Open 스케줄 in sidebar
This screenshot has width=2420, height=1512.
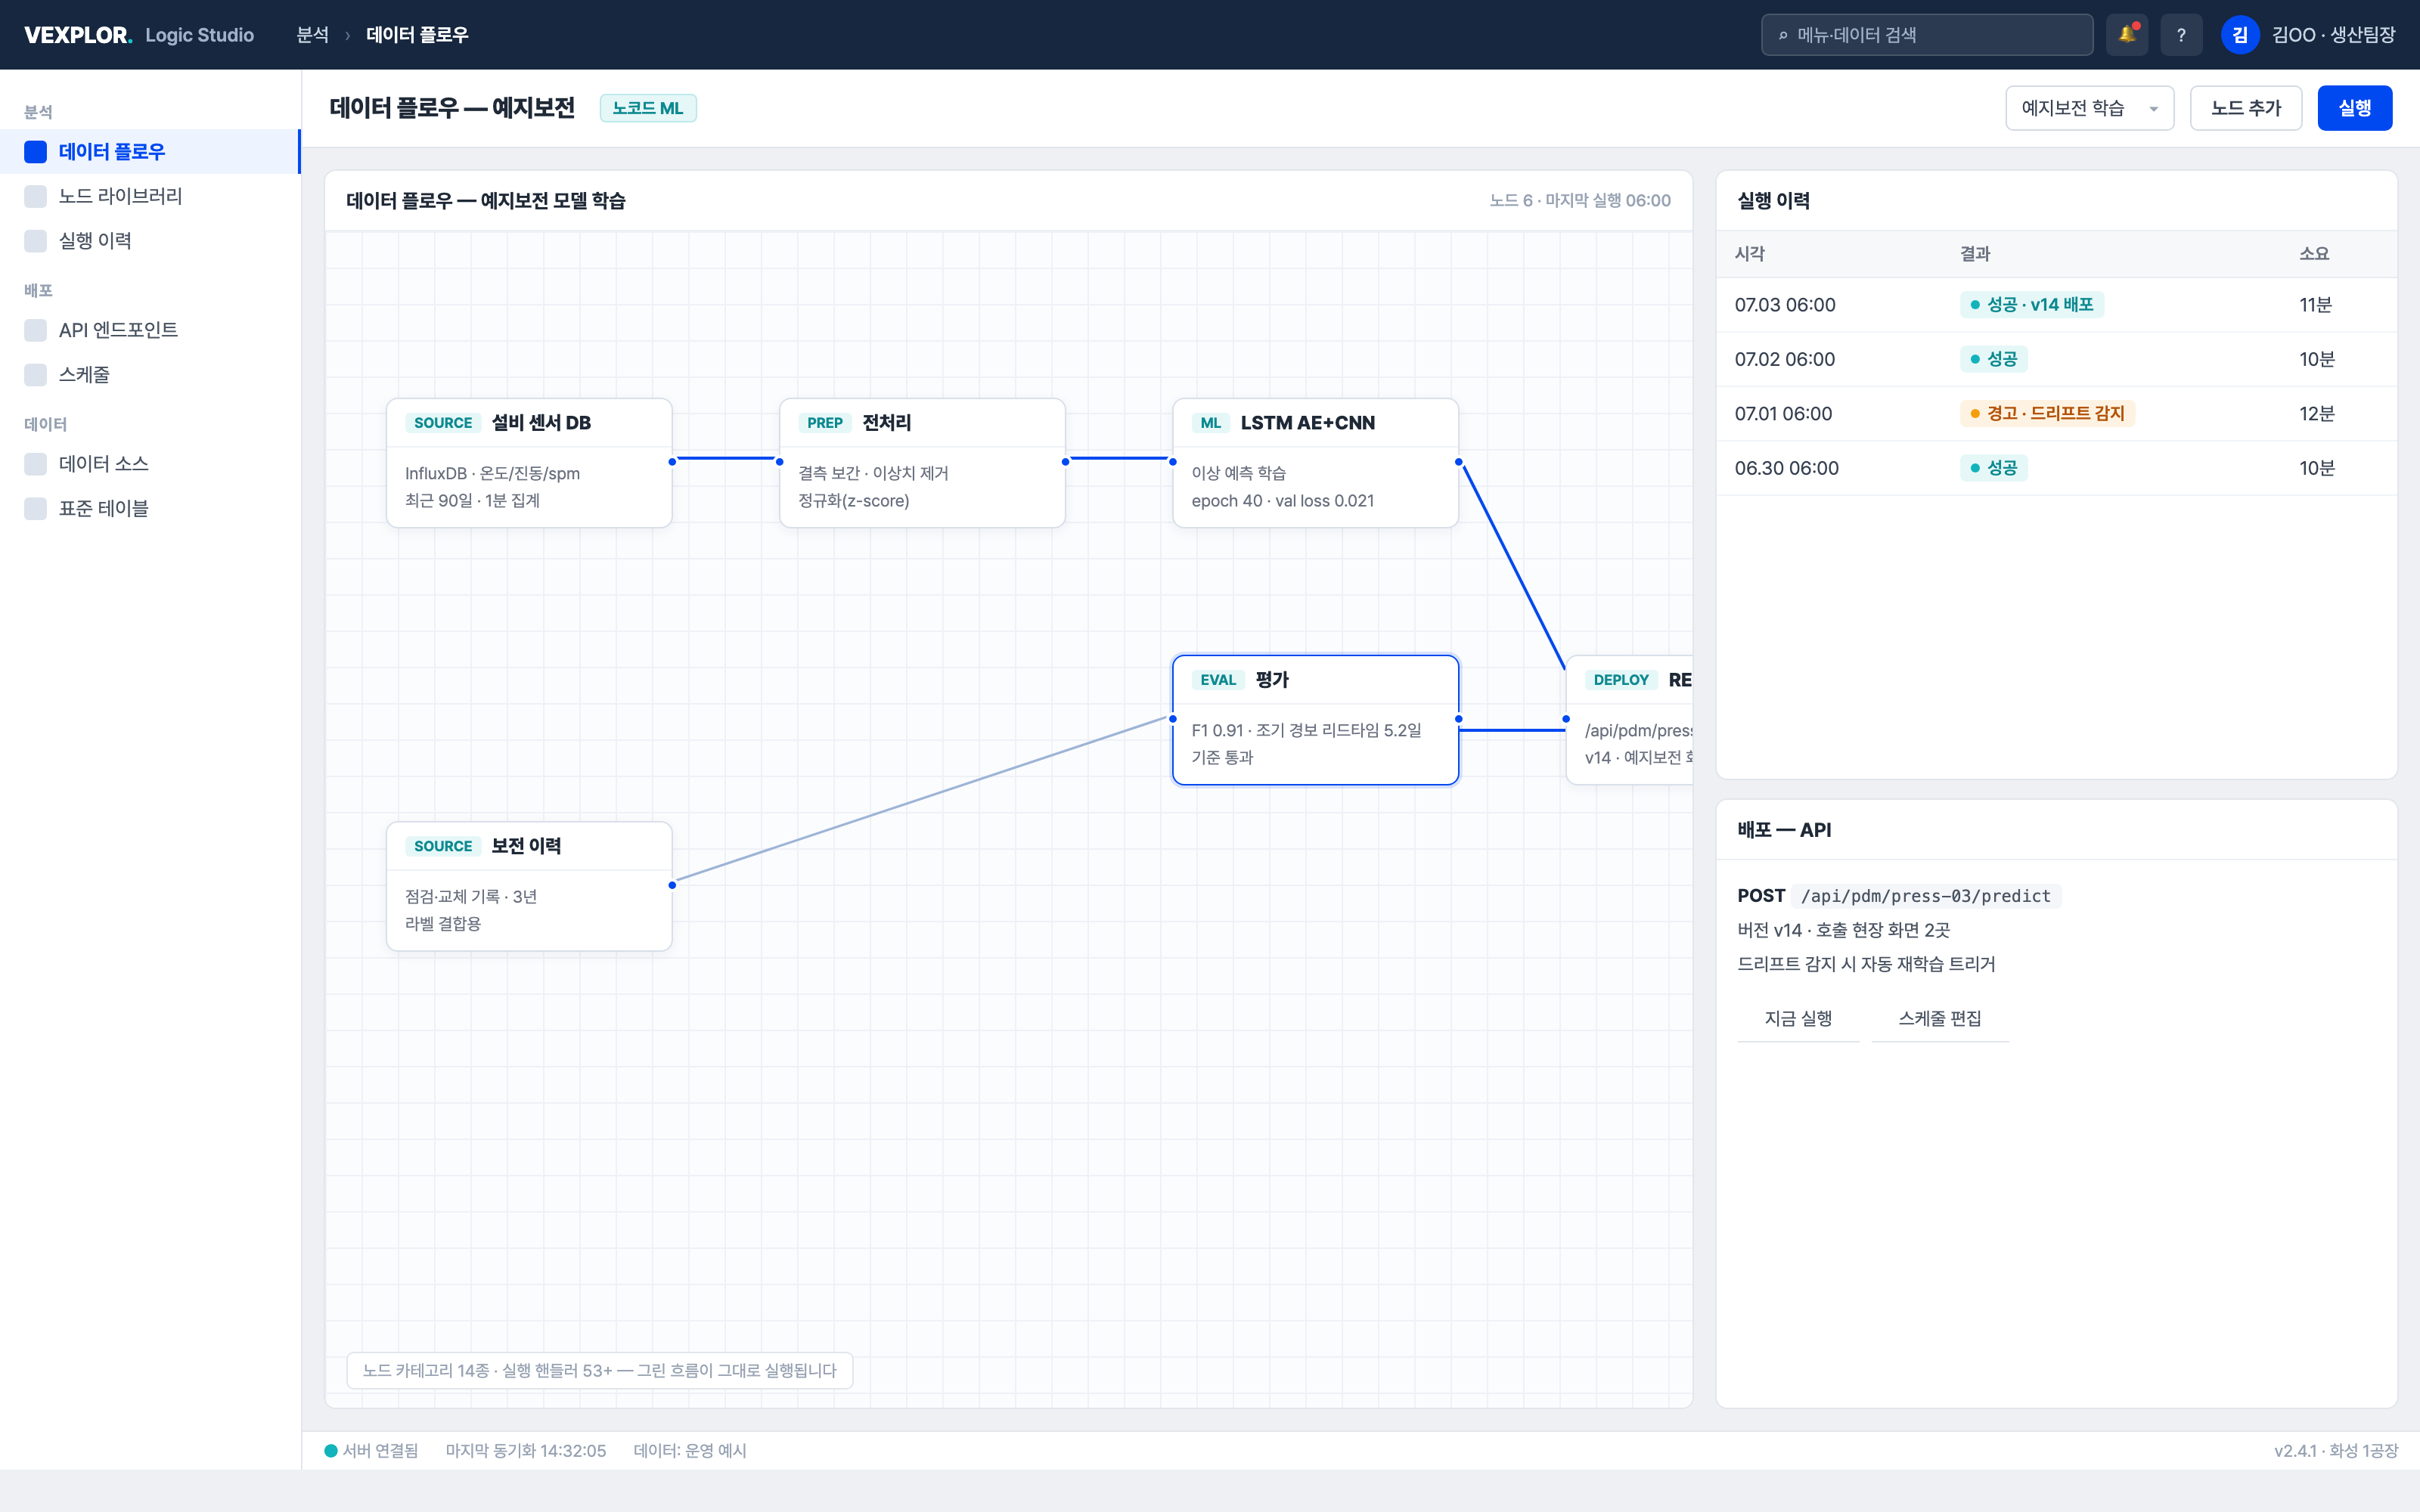pos(150,375)
